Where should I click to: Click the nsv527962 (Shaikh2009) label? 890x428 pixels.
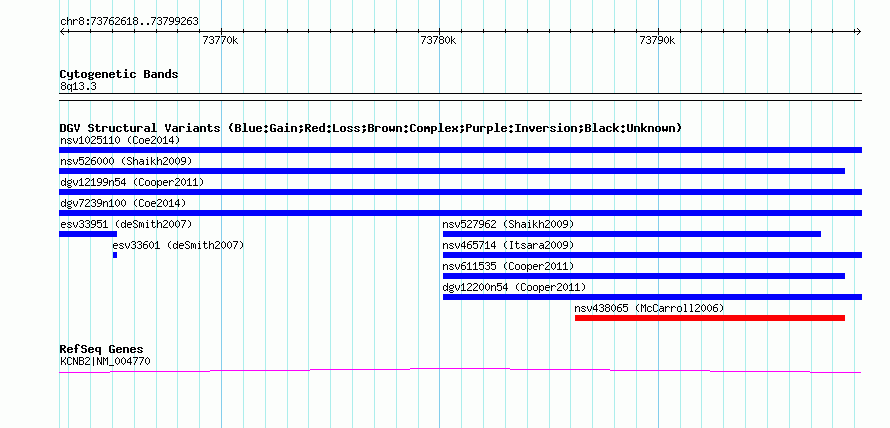[509, 224]
